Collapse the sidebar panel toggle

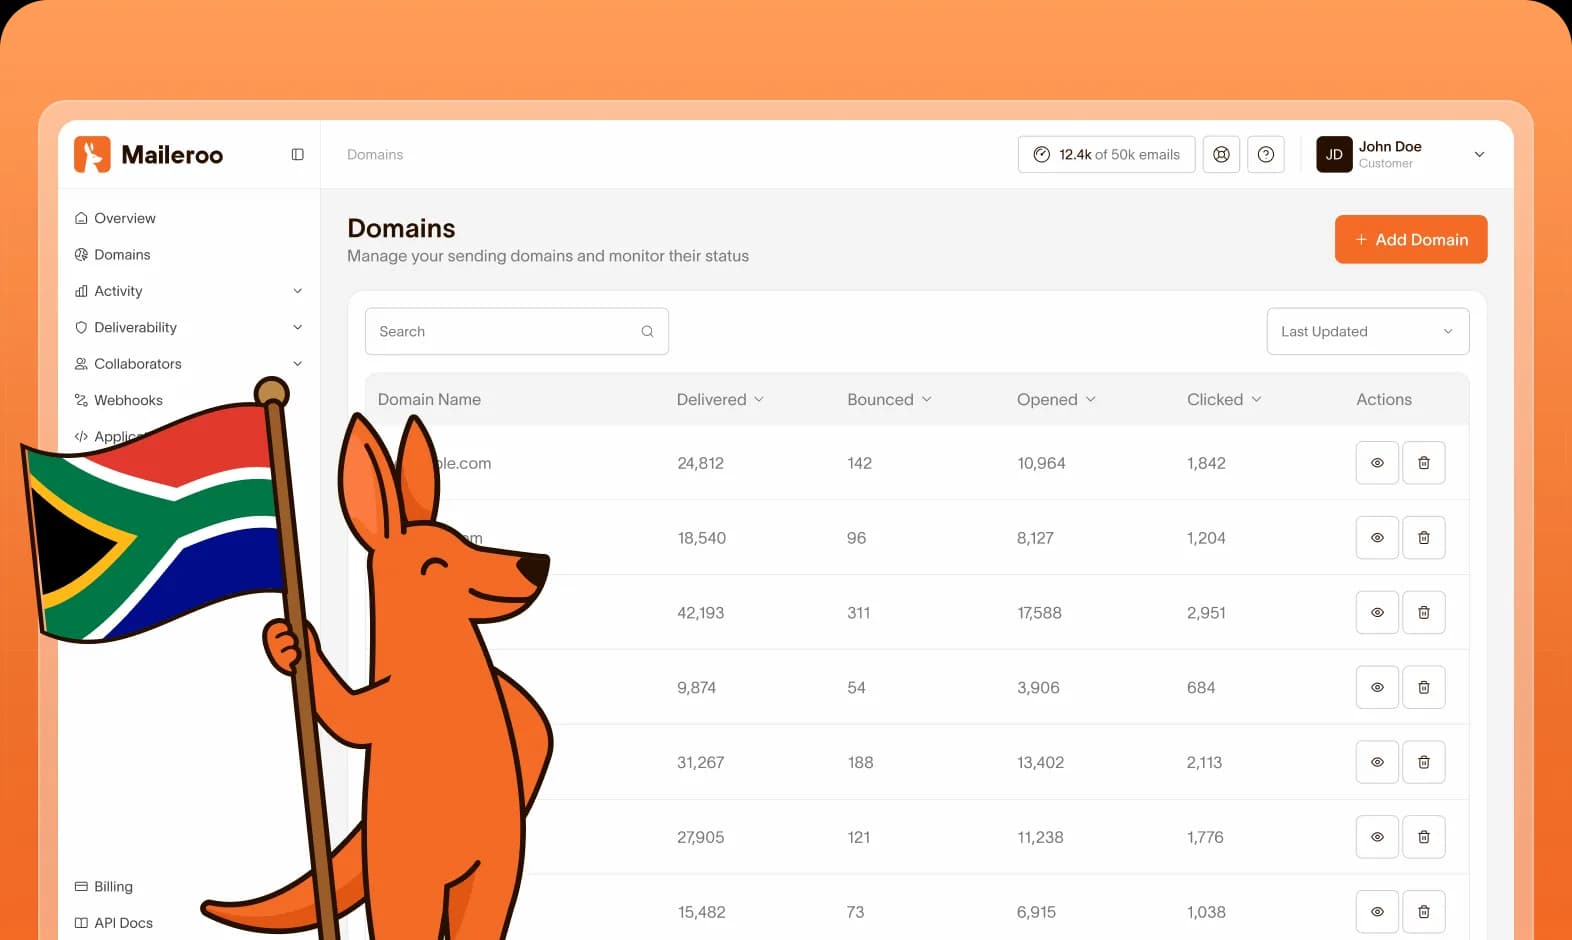(x=297, y=154)
